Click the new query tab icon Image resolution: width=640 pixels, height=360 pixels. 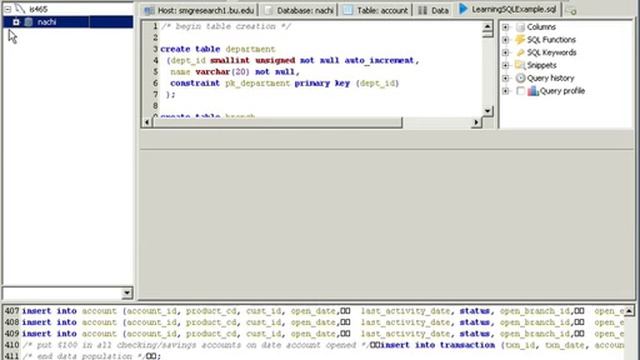click(x=571, y=11)
